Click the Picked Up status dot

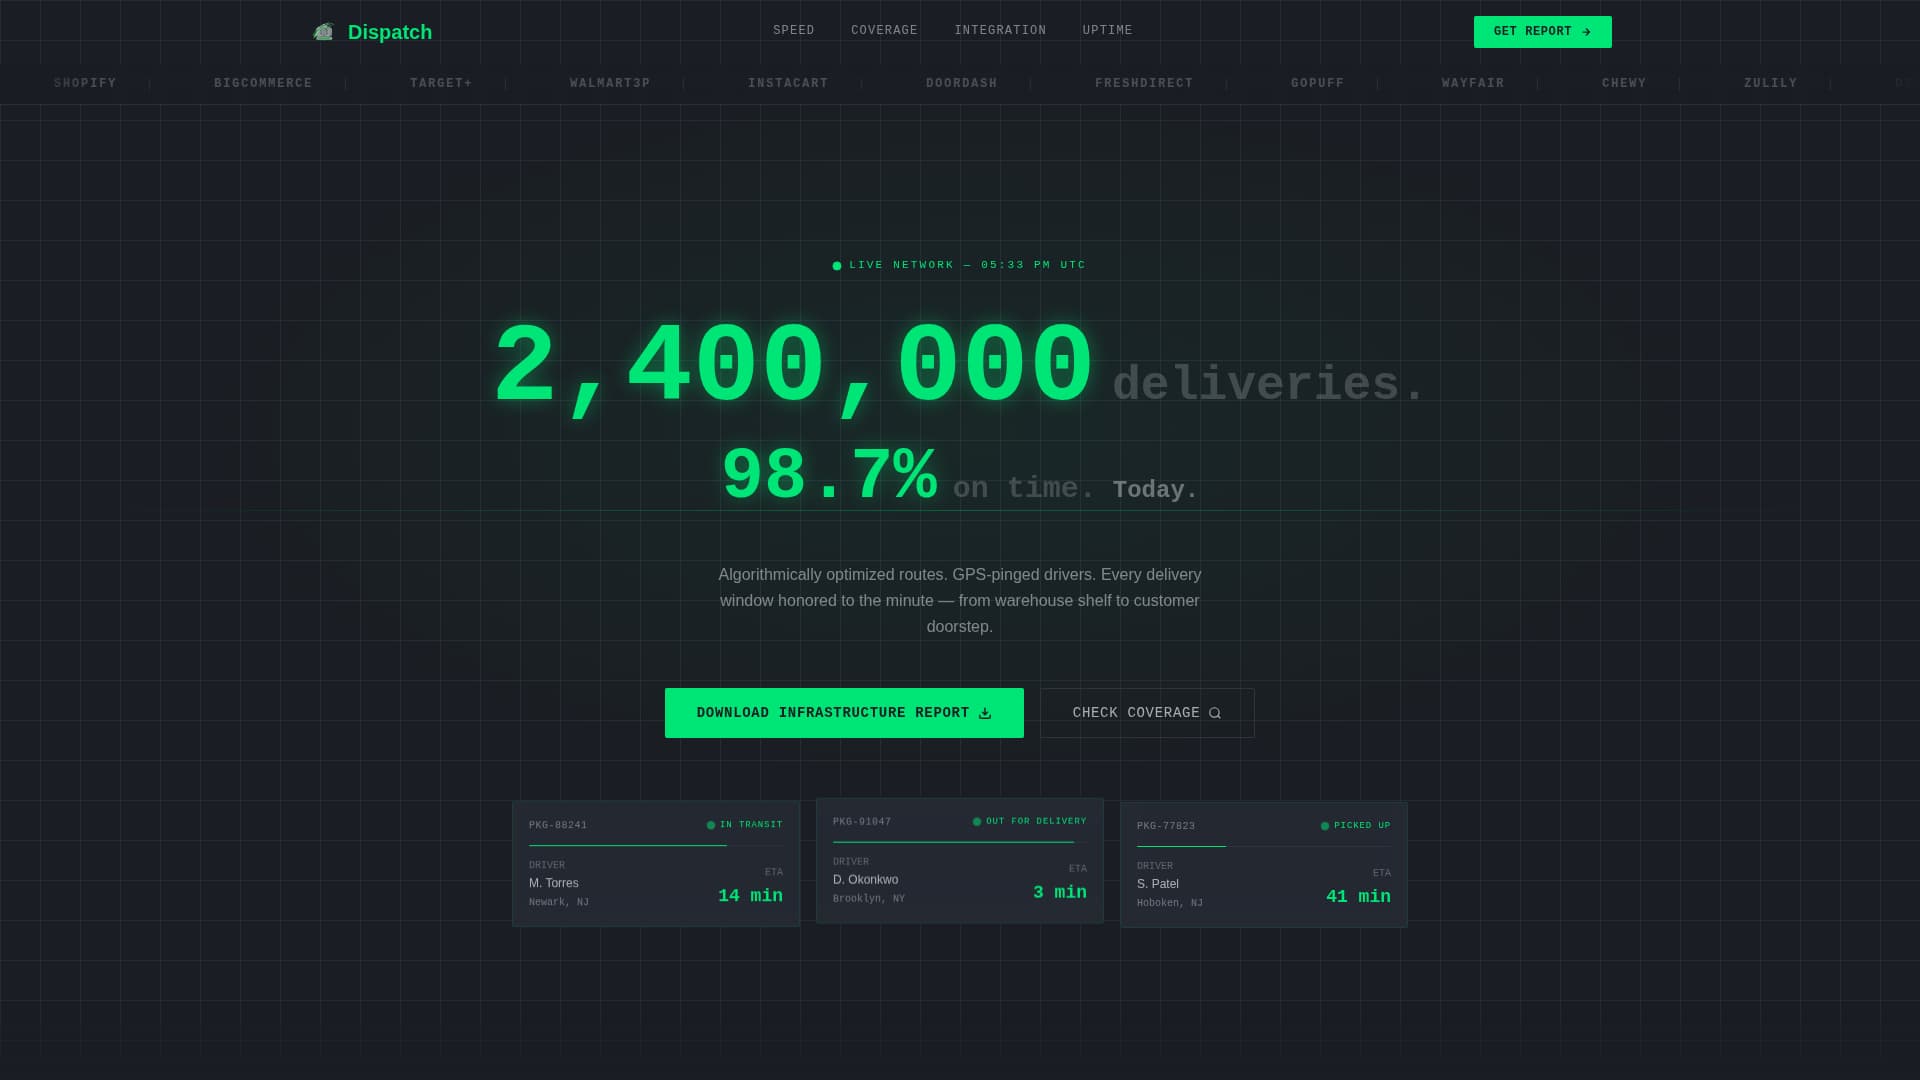tap(1325, 826)
